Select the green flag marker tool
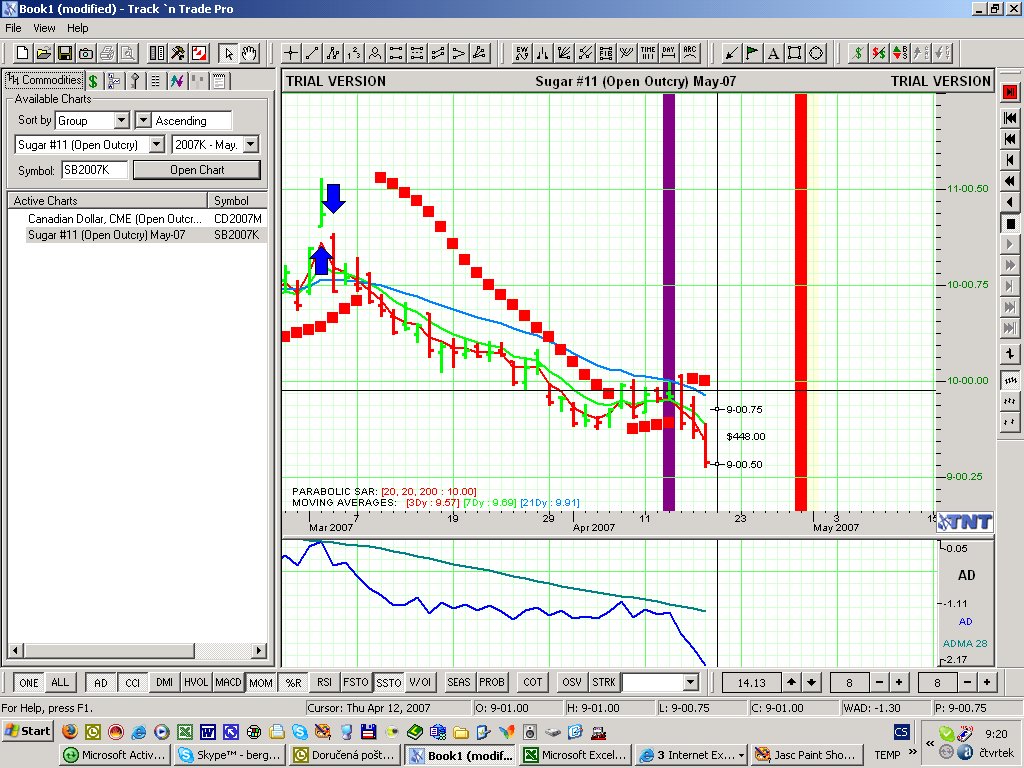The width and height of the screenshot is (1024, 768). point(752,53)
